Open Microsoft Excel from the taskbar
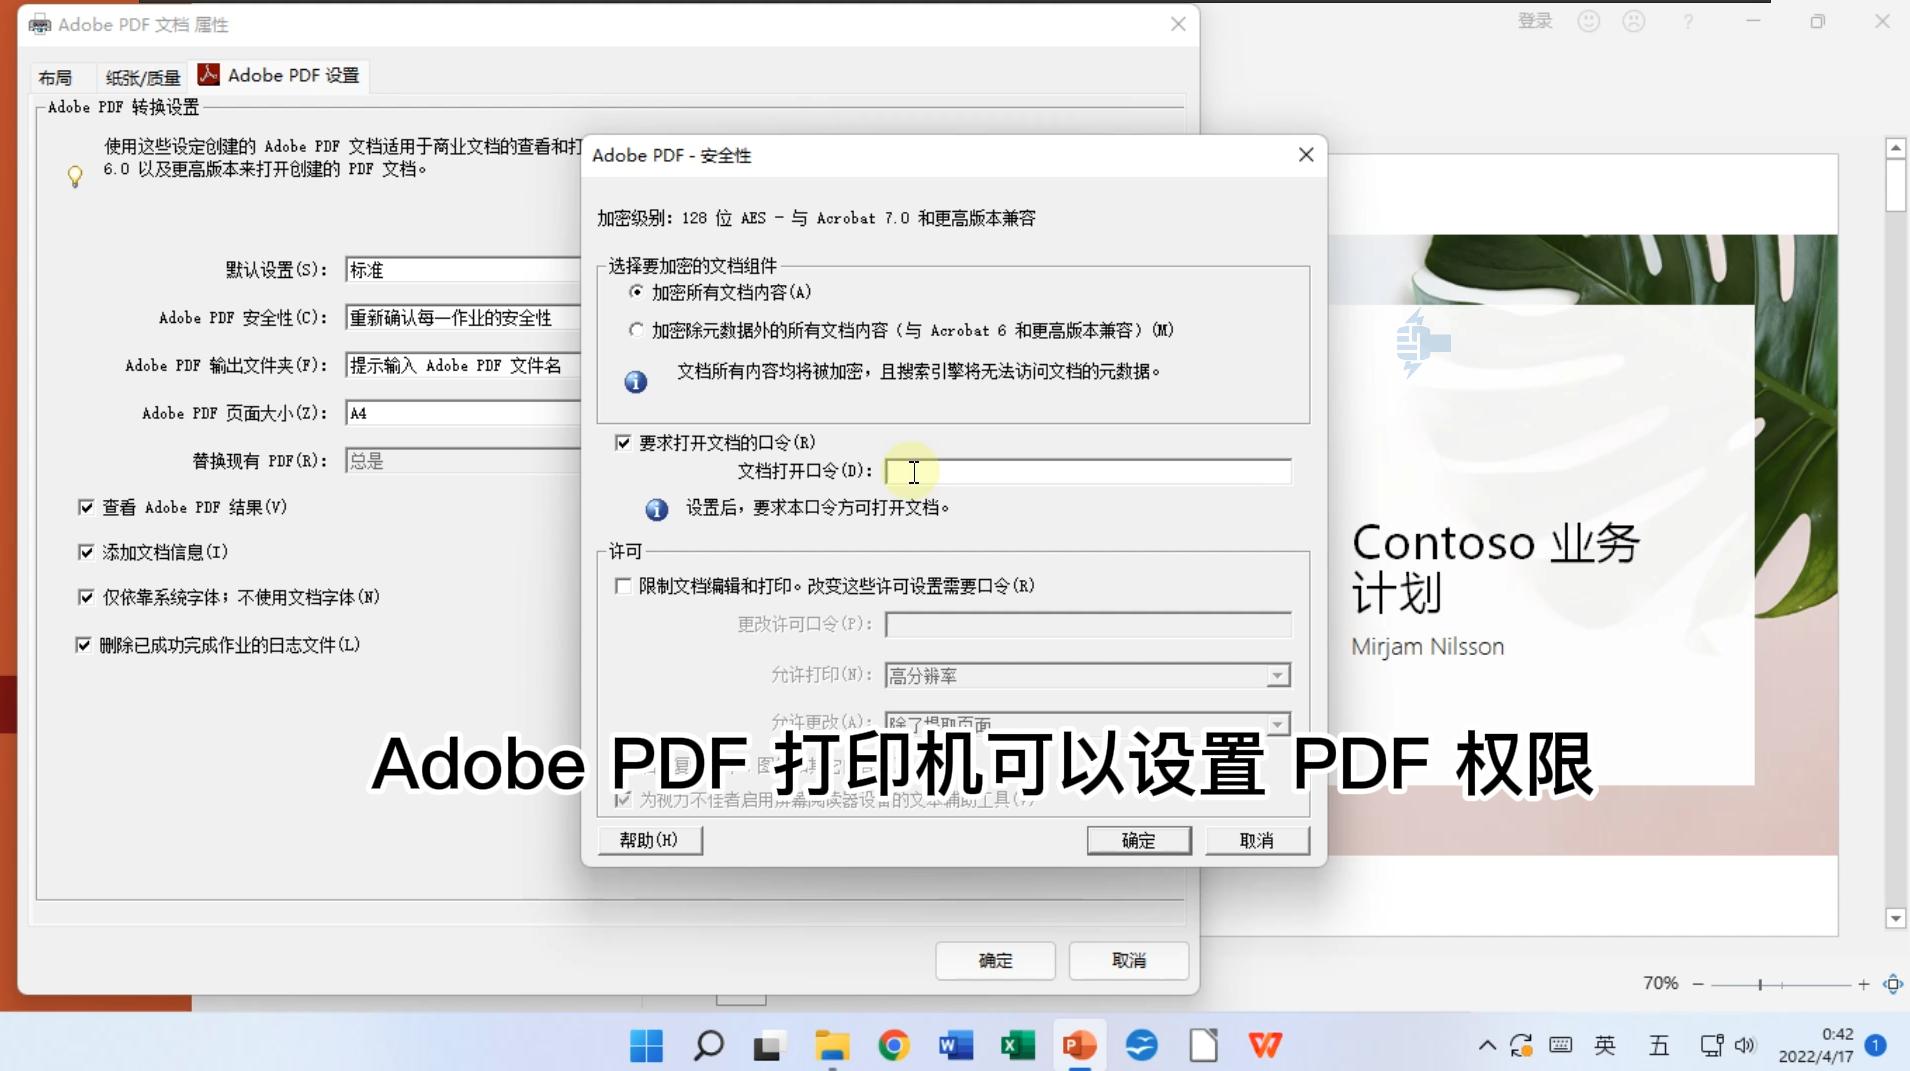1910x1071 pixels. [1017, 1046]
